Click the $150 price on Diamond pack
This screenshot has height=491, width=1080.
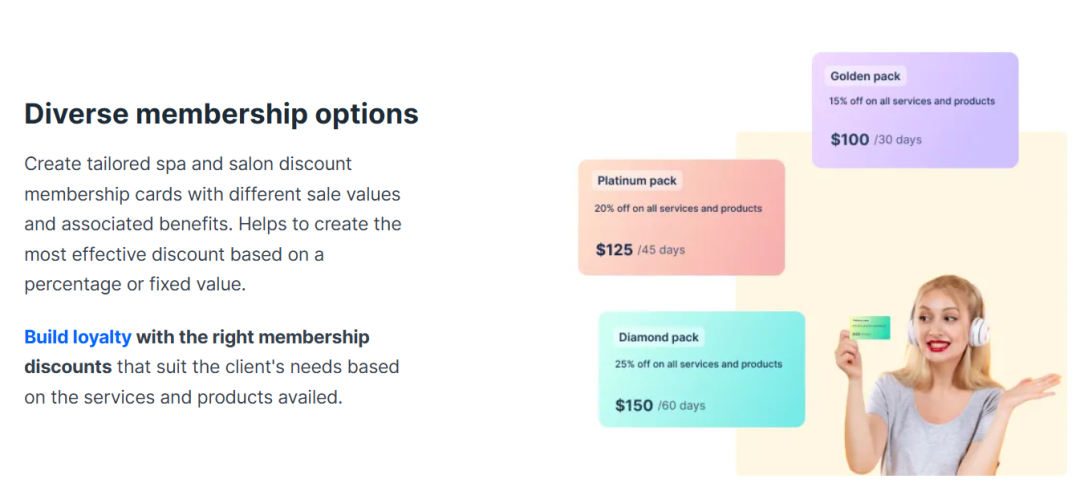[634, 406]
